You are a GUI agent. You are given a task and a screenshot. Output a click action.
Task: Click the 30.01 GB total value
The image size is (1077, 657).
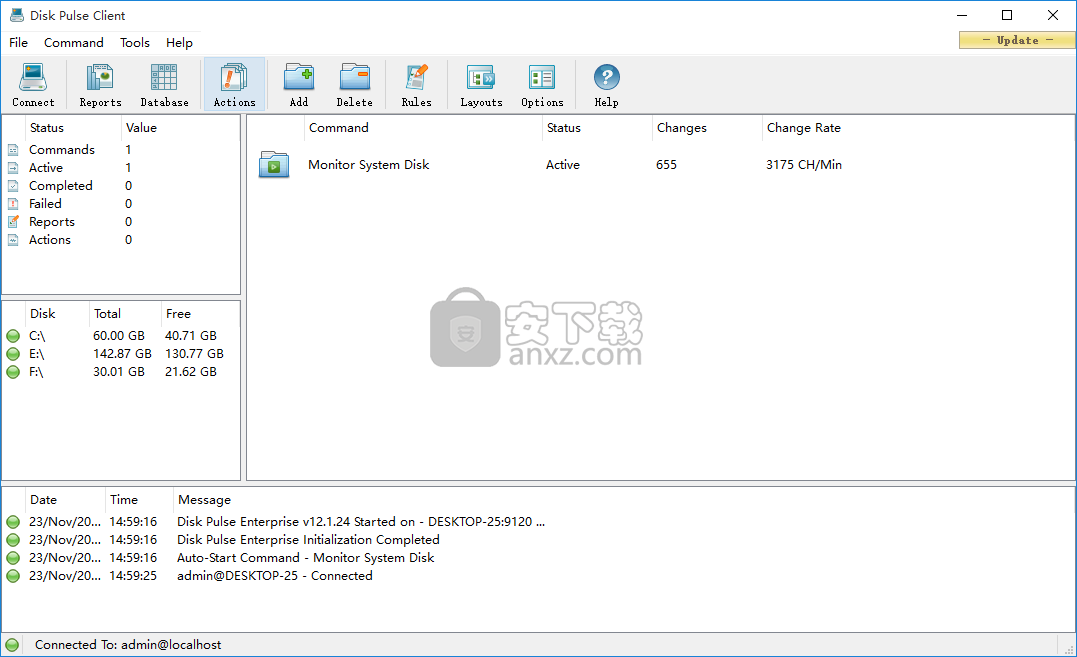click(119, 372)
